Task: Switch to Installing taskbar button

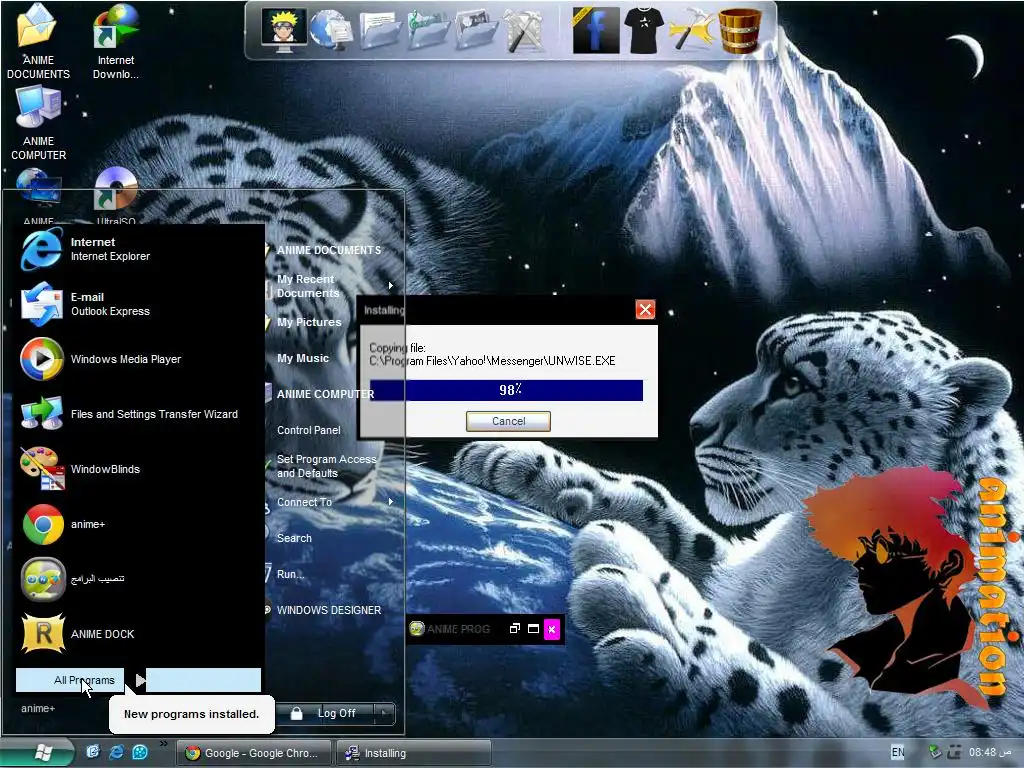Action: point(414,753)
